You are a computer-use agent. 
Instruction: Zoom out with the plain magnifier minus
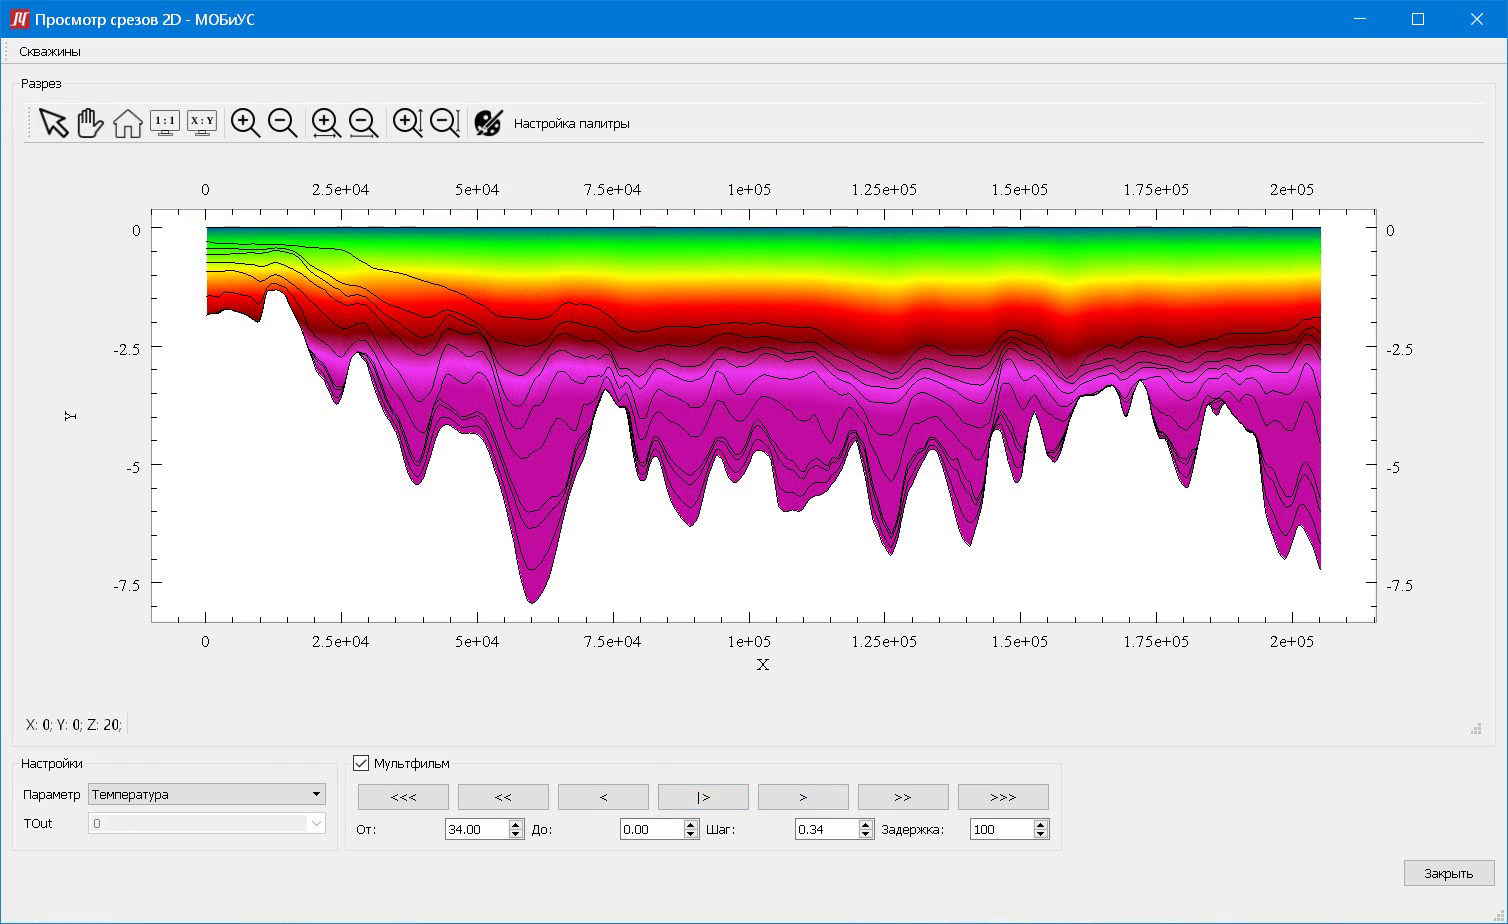click(x=283, y=123)
